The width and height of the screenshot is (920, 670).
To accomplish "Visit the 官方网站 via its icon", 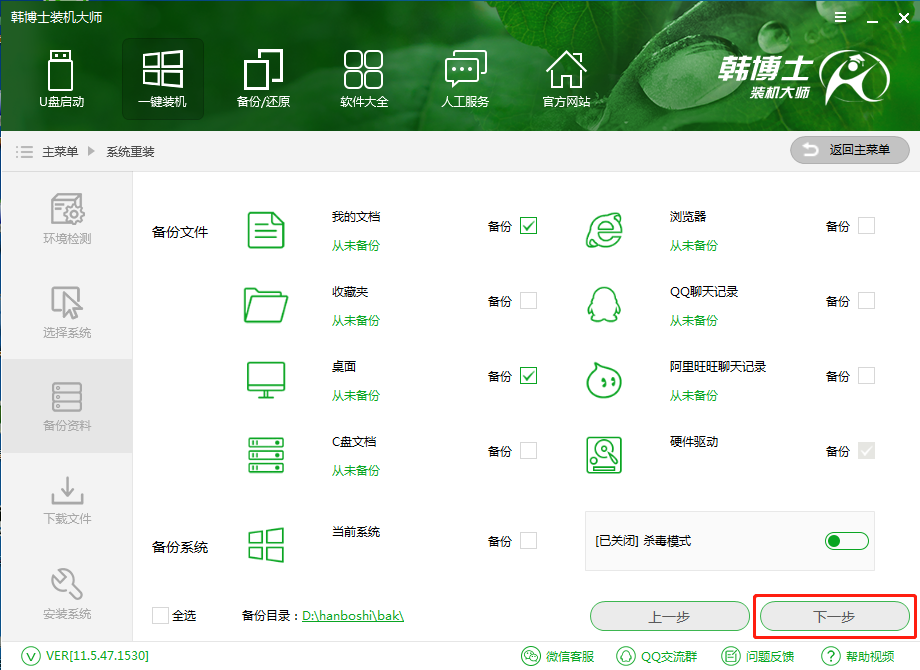I will click(x=565, y=78).
